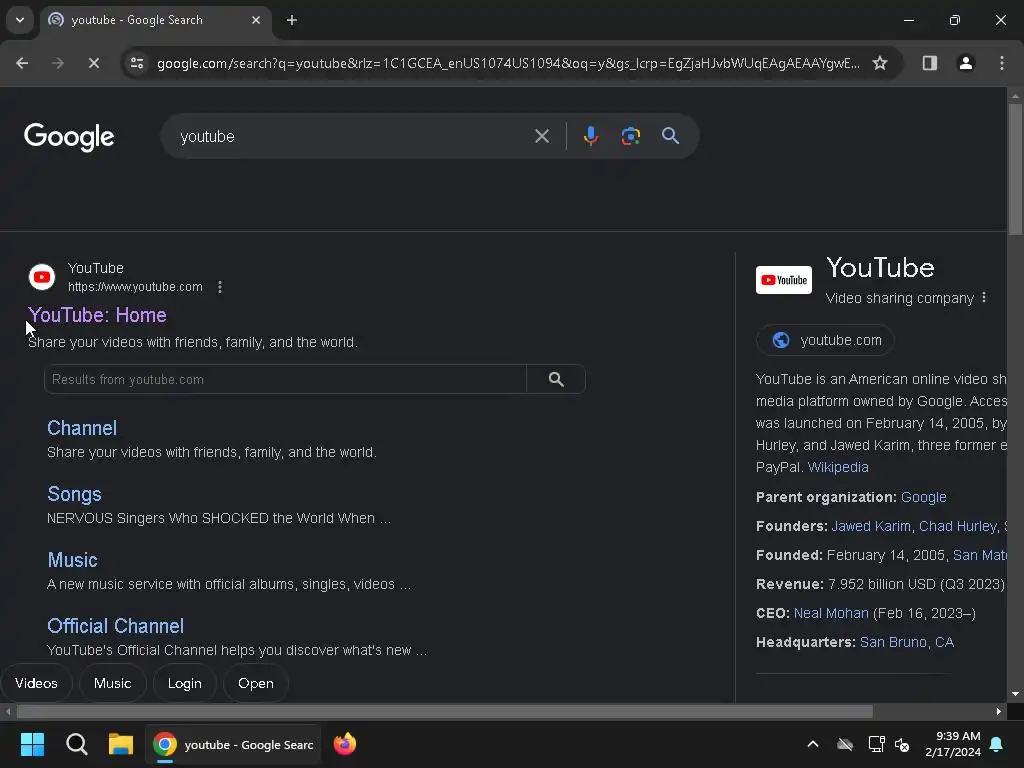
Task: Open the OneDrive tray icon
Action: point(845,744)
